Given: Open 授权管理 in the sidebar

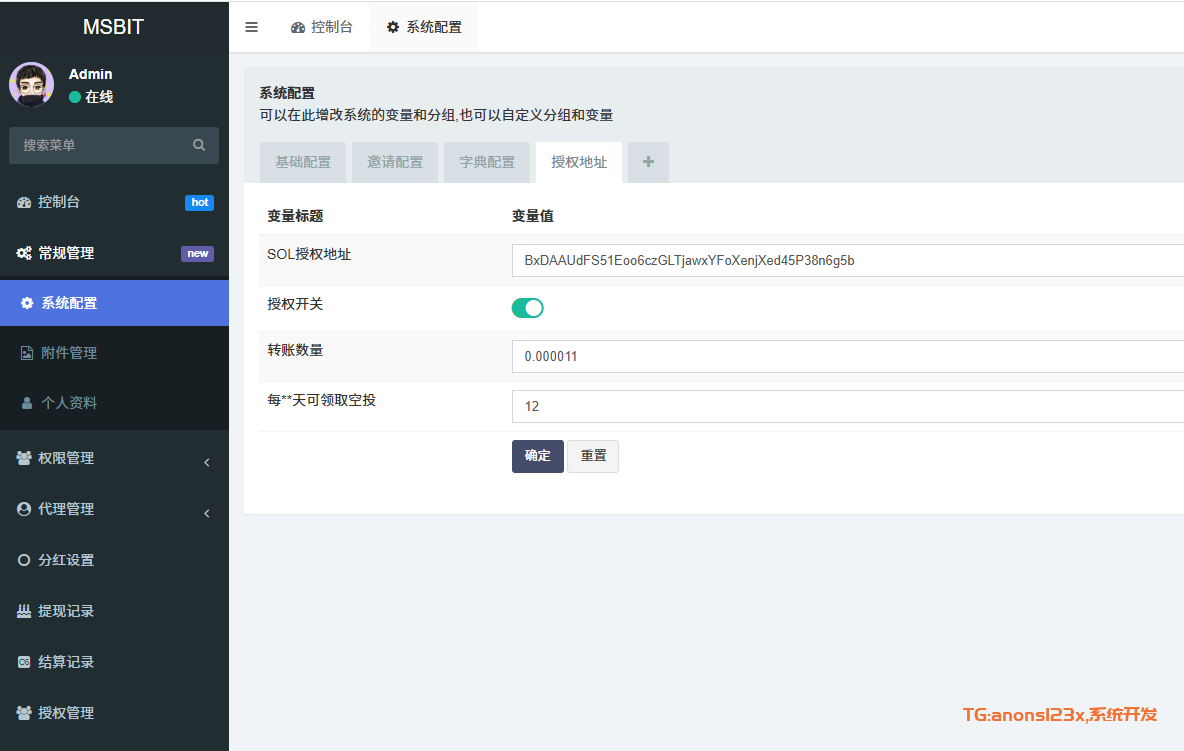Looking at the screenshot, I should (66, 713).
